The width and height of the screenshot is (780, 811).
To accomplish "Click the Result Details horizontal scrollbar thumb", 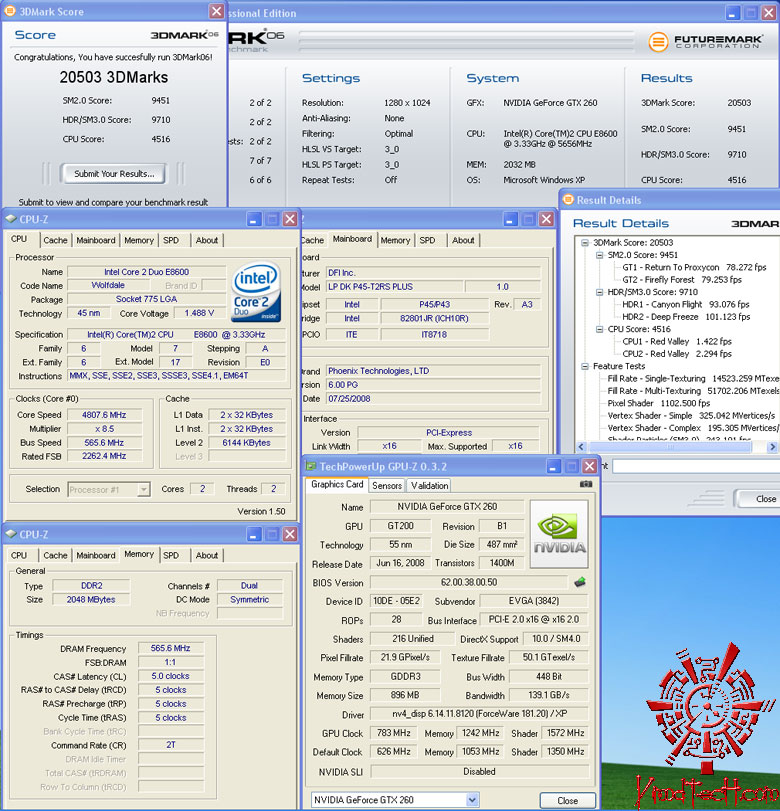I will (670, 447).
